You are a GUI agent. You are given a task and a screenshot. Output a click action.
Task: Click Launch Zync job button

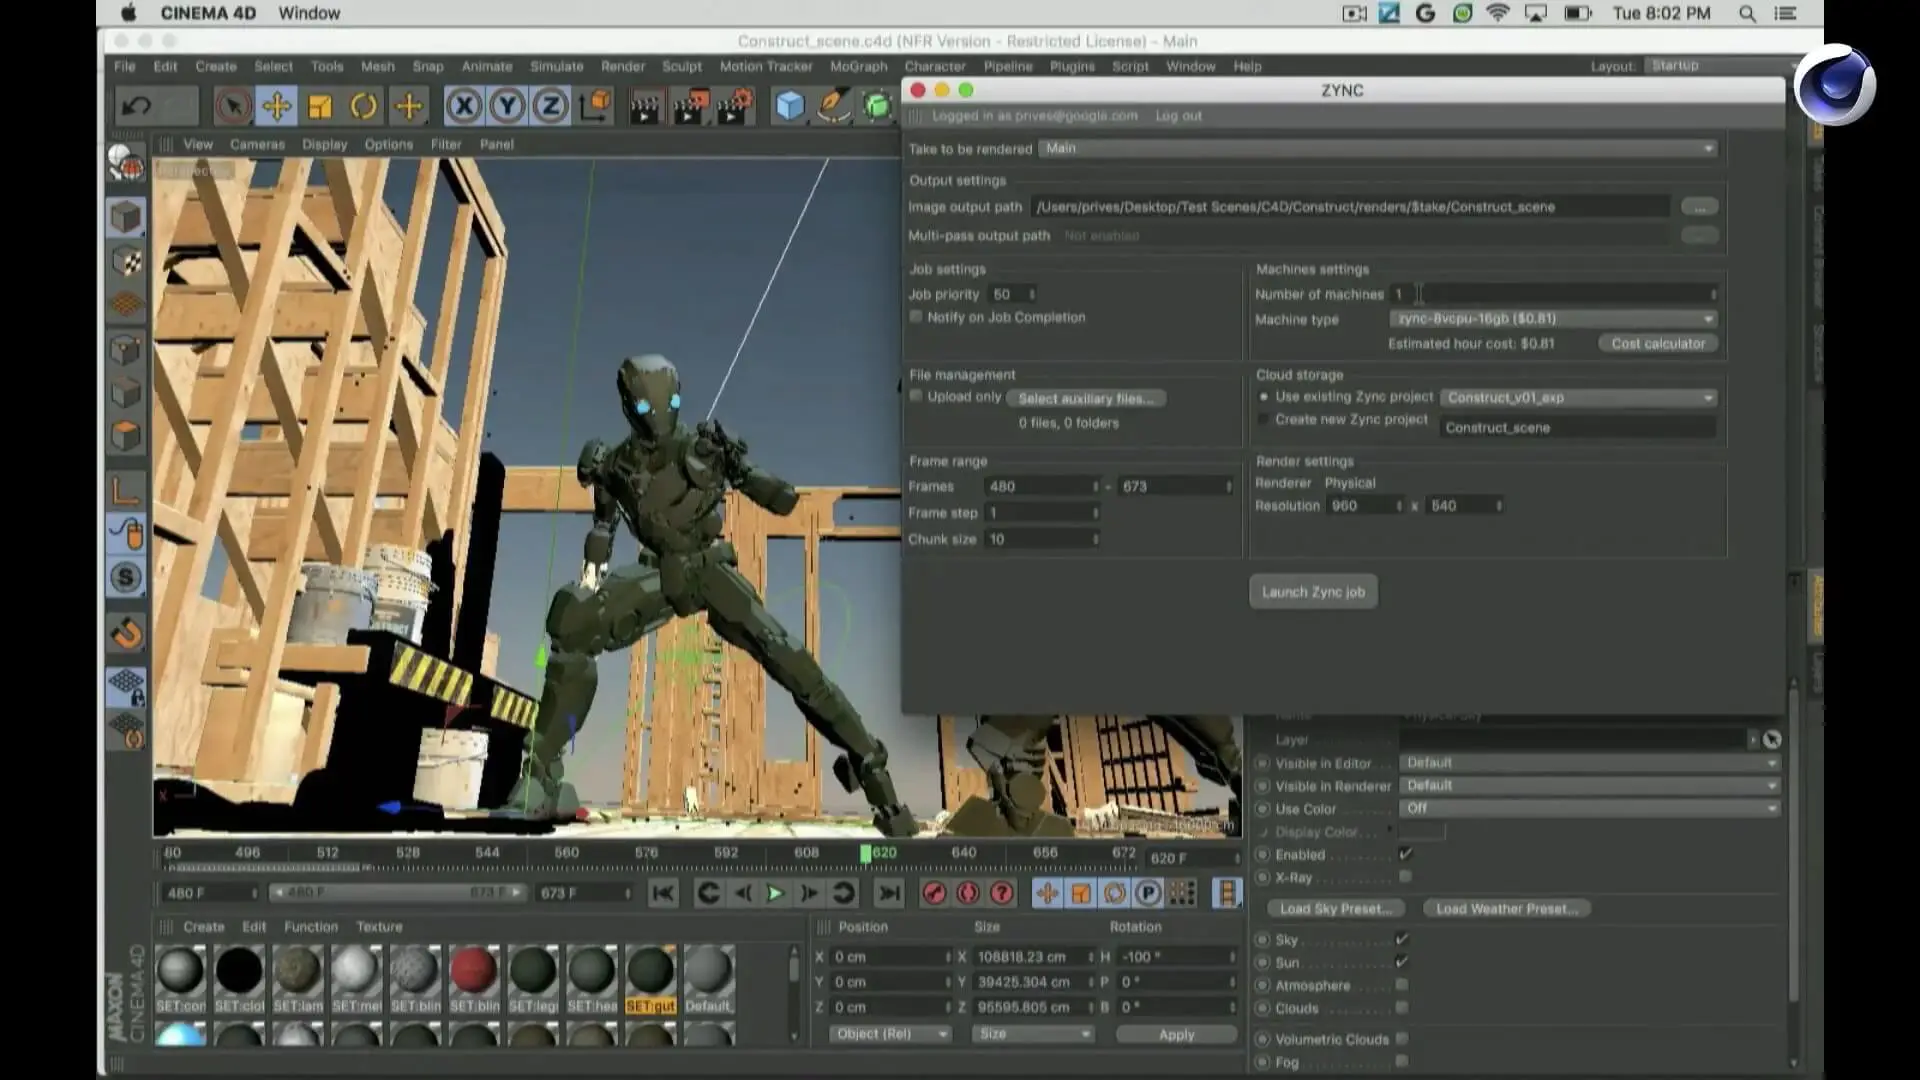[x=1313, y=592]
